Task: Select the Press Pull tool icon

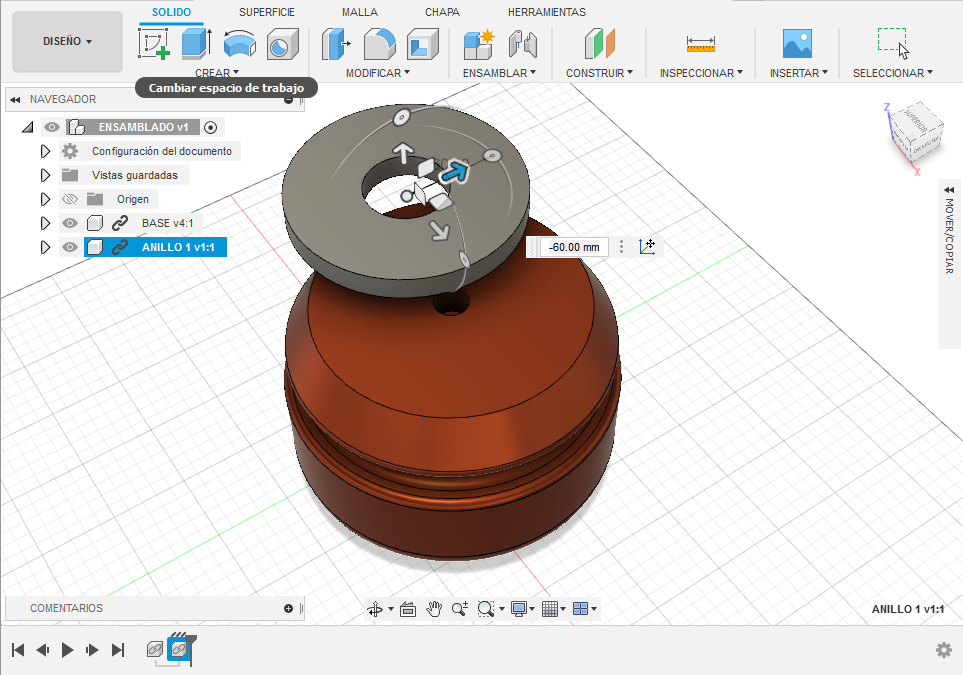Action: [336, 44]
